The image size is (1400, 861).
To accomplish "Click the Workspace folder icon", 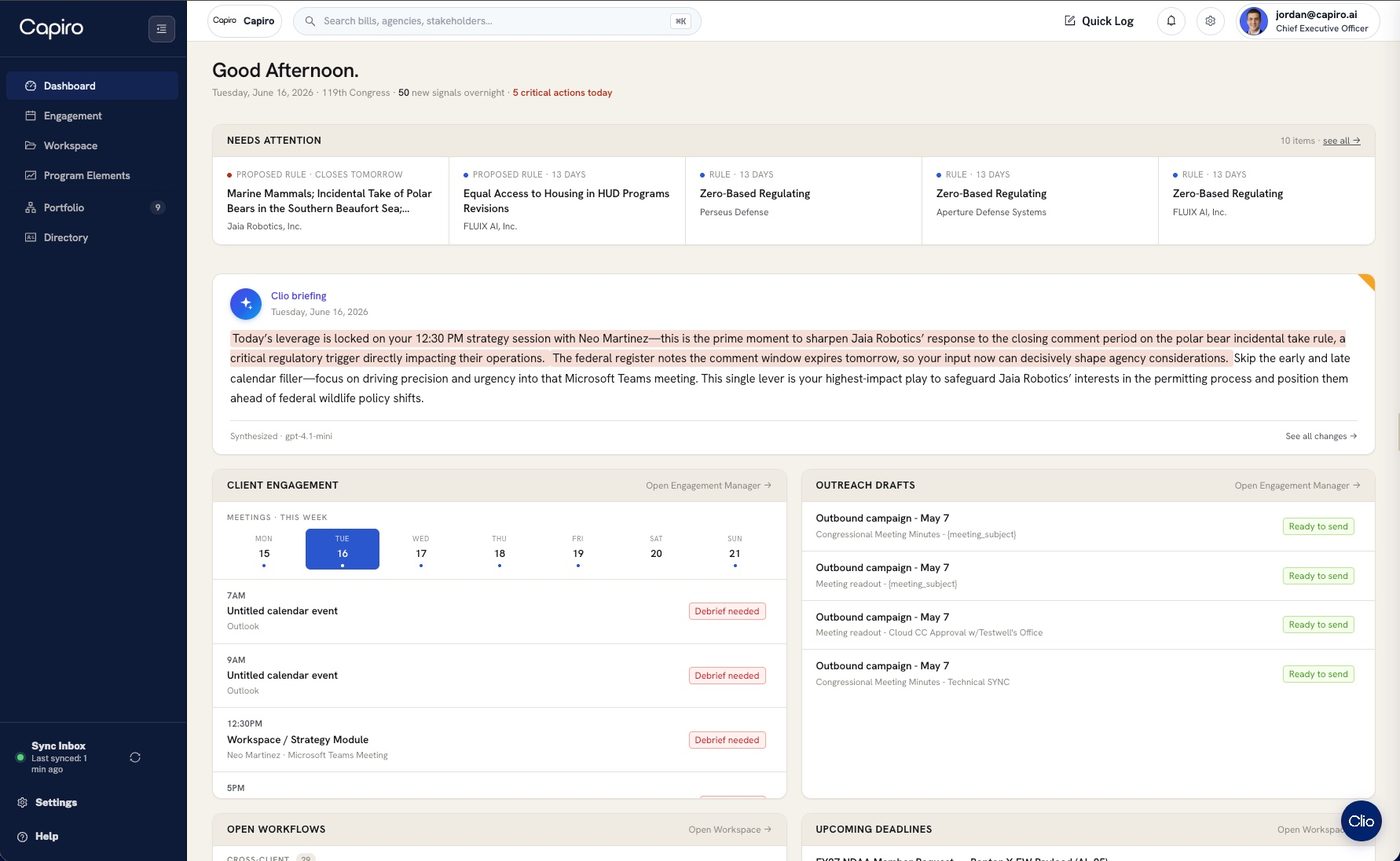I will (31, 146).
